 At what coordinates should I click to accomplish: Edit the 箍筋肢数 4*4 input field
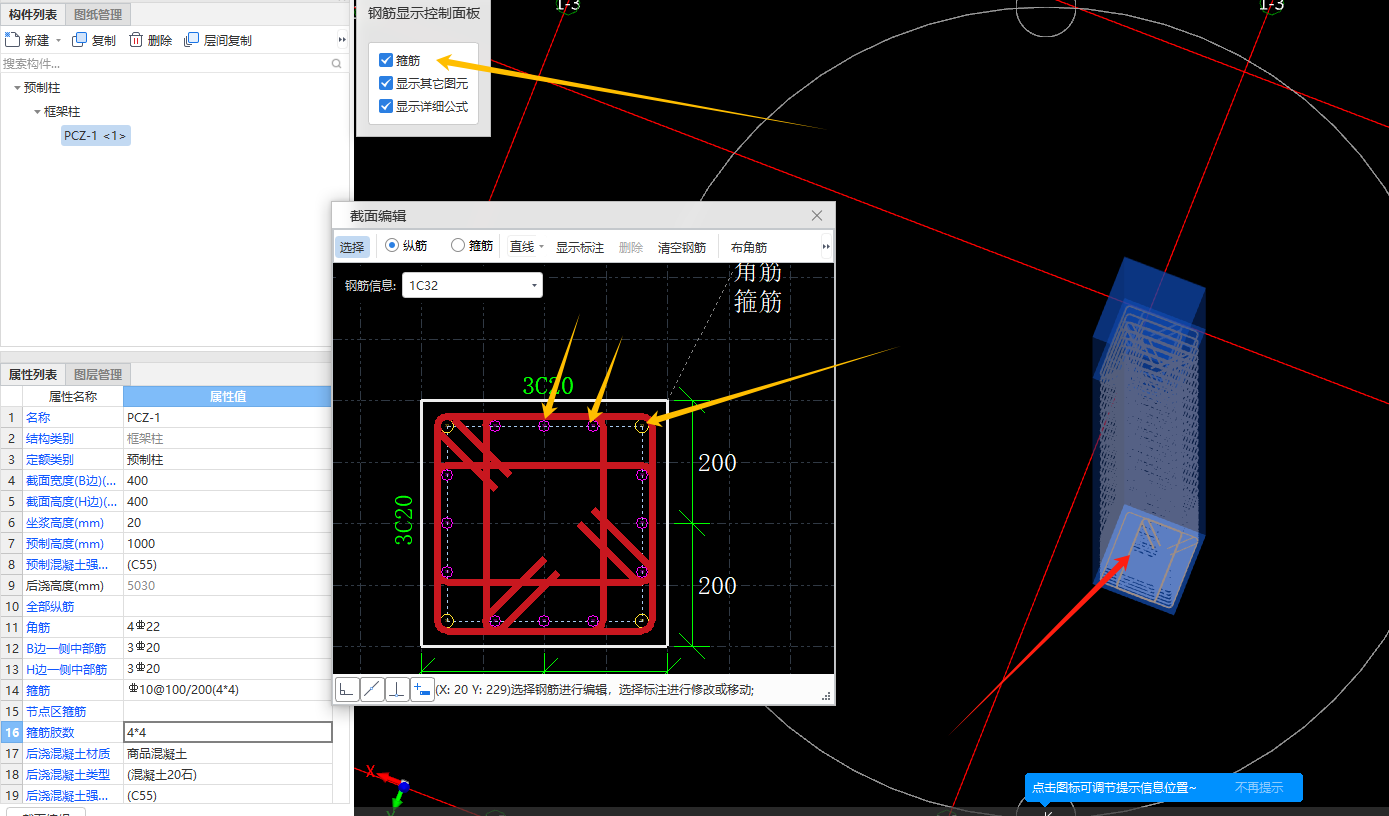tap(227, 732)
